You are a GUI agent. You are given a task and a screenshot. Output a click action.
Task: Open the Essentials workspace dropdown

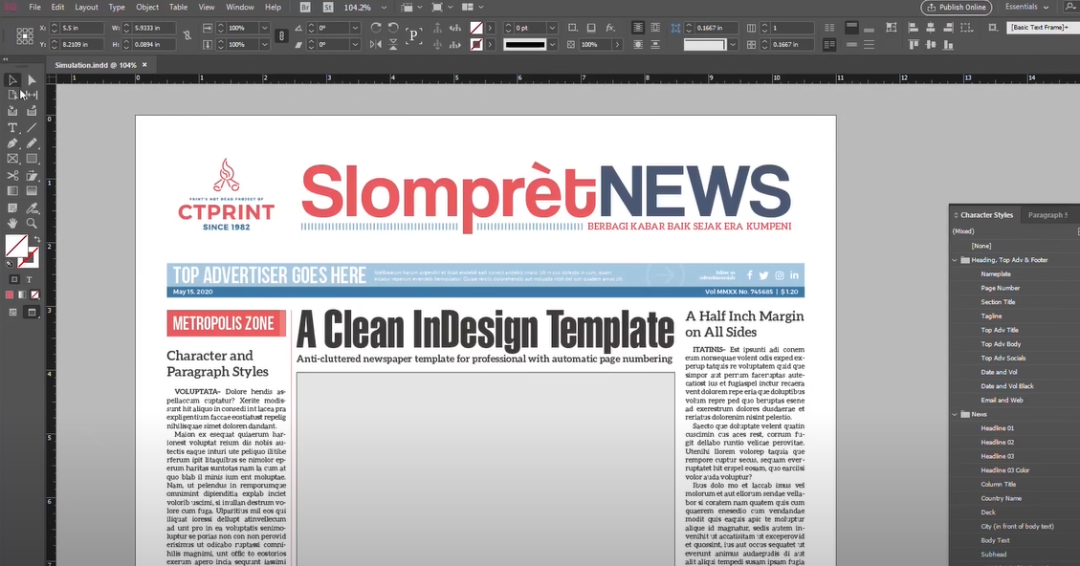point(1026,7)
